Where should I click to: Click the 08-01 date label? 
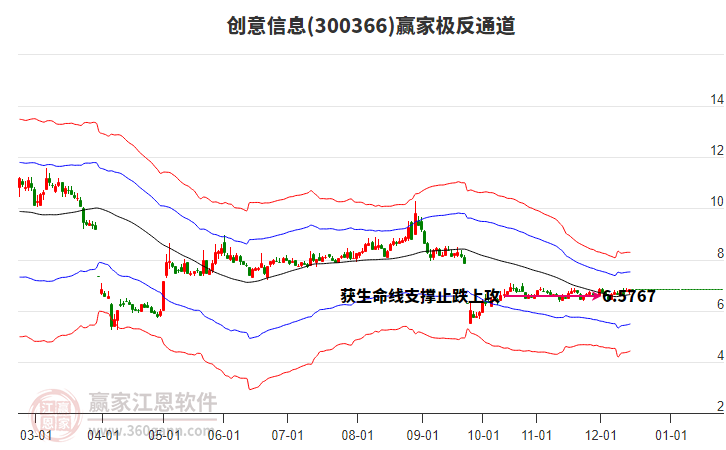coord(357,436)
